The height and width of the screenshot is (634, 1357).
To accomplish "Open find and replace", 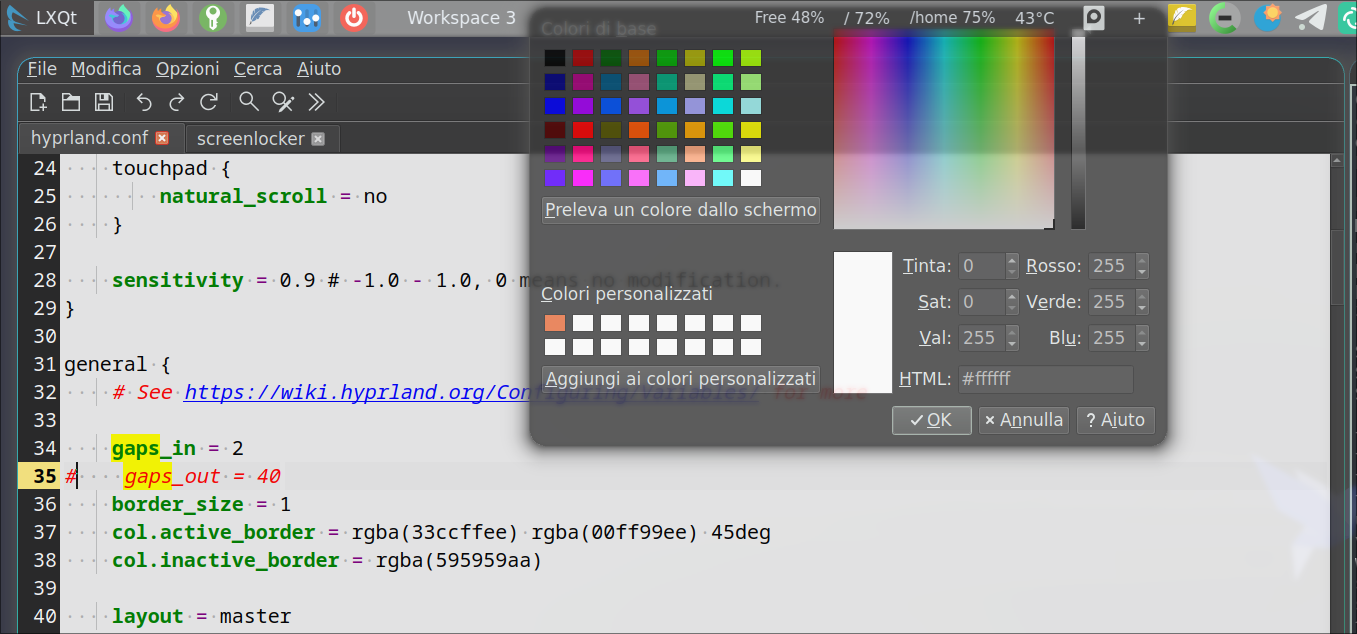I will (x=281, y=101).
